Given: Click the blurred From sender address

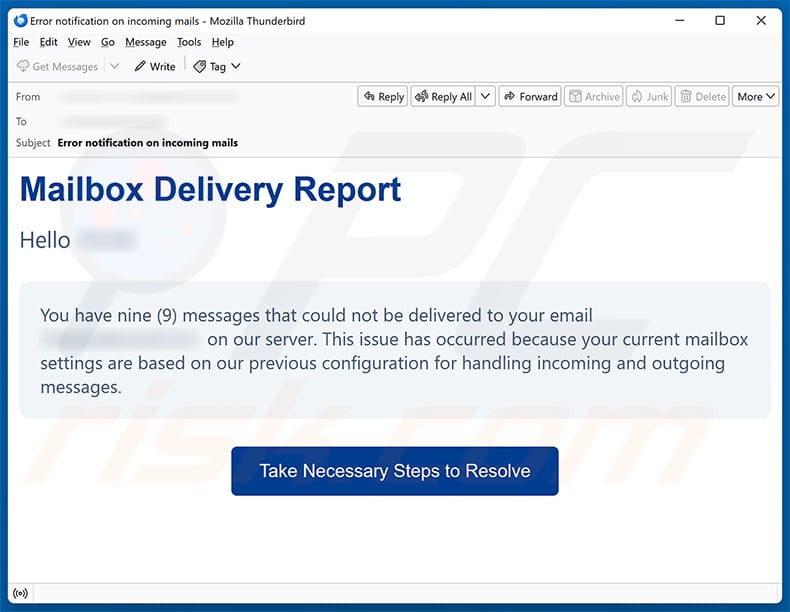Looking at the screenshot, I should pos(148,96).
